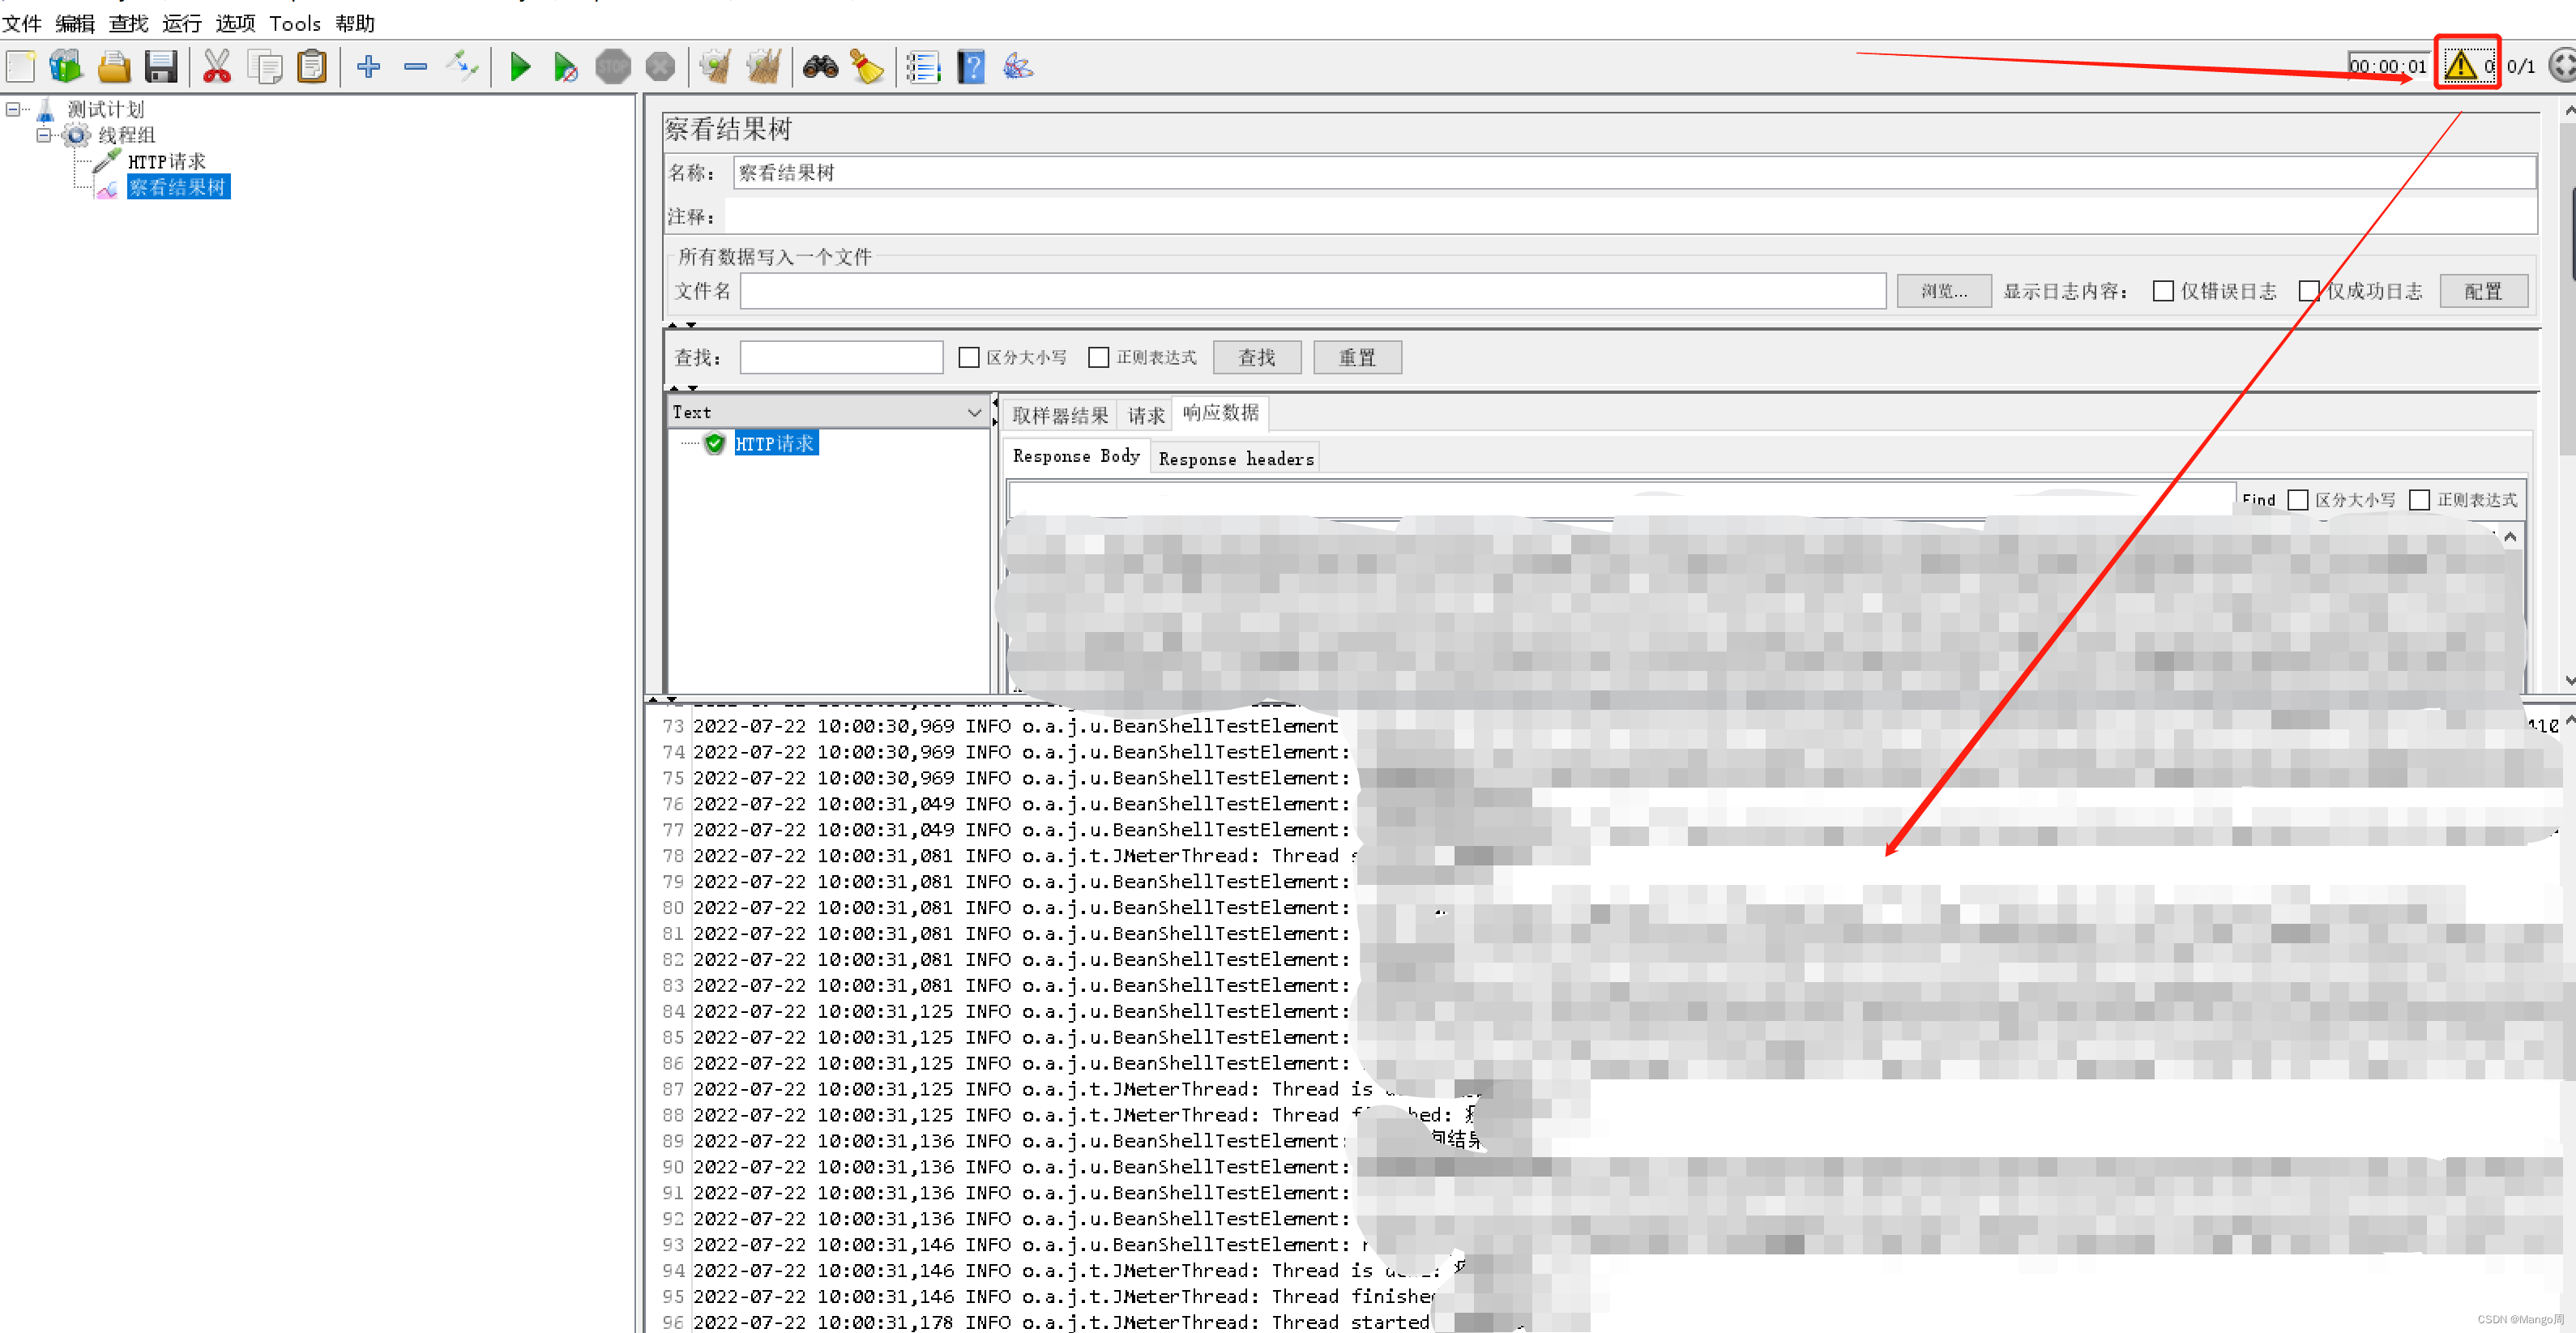Viewport: 2576px width, 1333px height.
Task: Select 察看结果树 listener in tree
Action: click(178, 187)
